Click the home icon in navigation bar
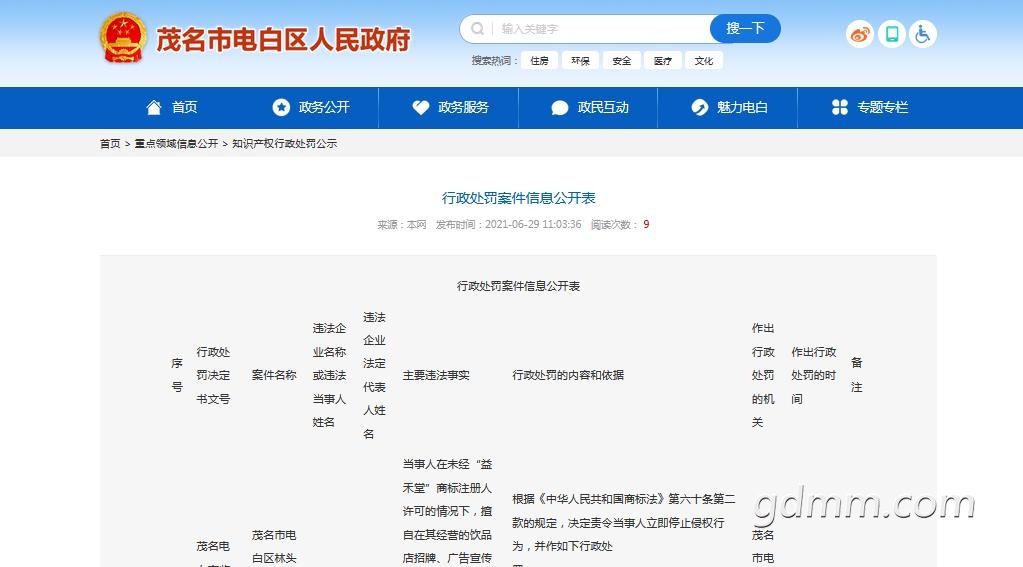The width and height of the screenshot is (1023, 567). point(154,108)
